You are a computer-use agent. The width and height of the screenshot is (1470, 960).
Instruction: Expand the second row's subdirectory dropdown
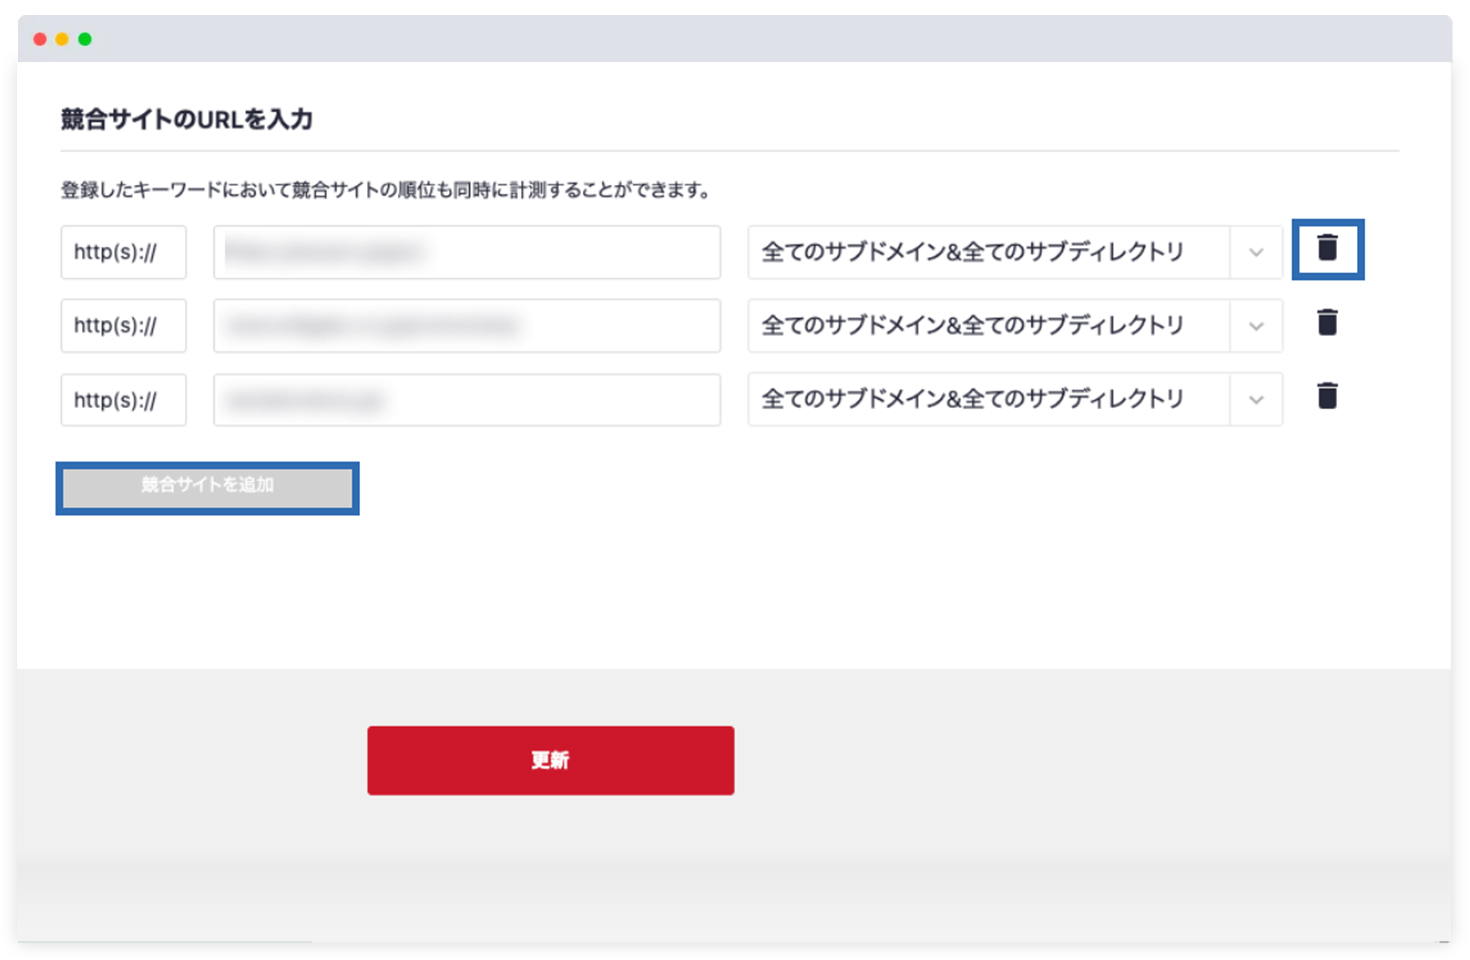click(x=1014, y=325)
